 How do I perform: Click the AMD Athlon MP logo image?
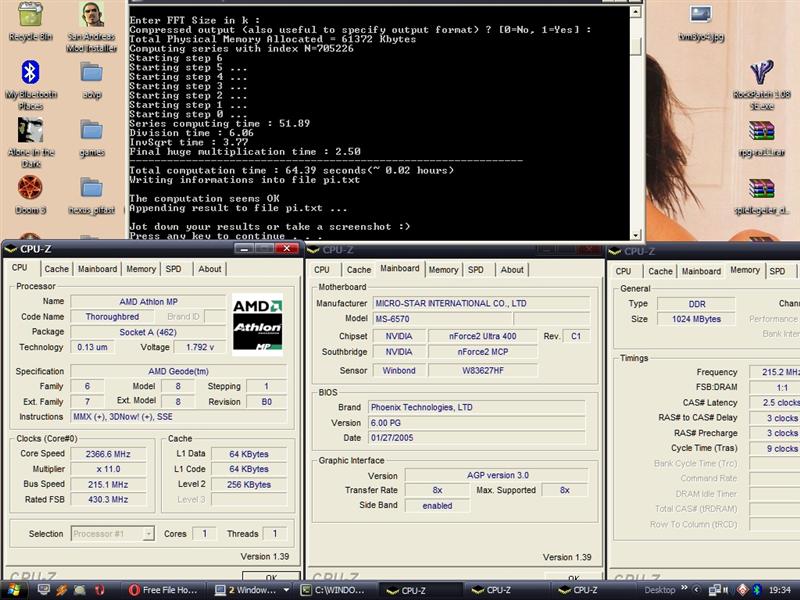tap(257, 324)
